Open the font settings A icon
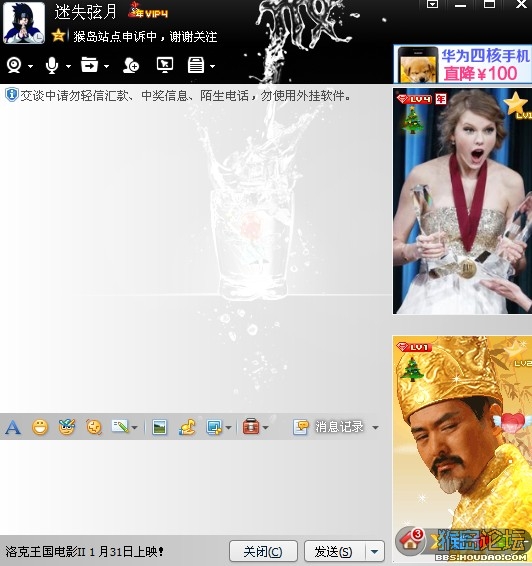 [x=13, y=427]
